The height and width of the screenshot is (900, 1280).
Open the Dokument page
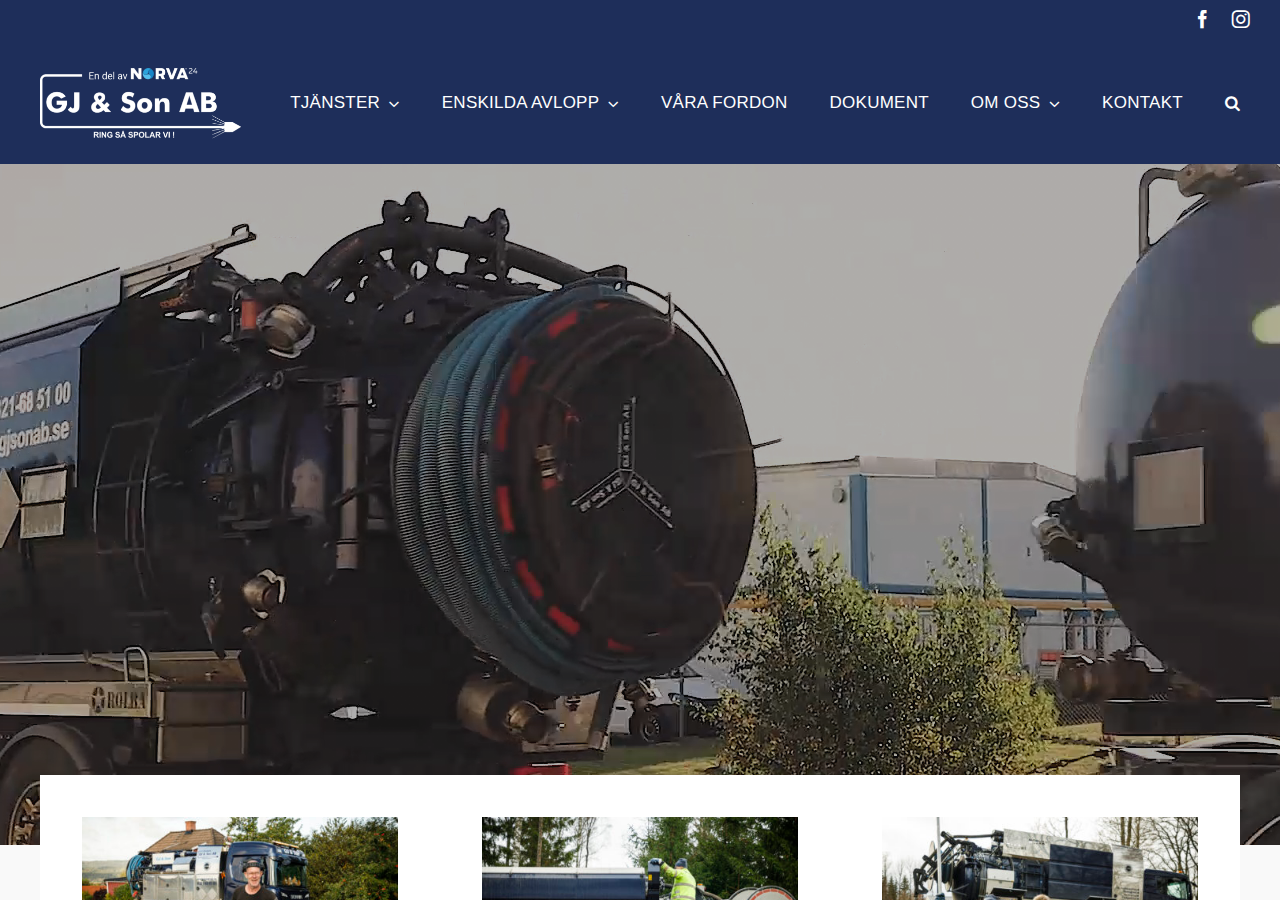tap(879, 103)
